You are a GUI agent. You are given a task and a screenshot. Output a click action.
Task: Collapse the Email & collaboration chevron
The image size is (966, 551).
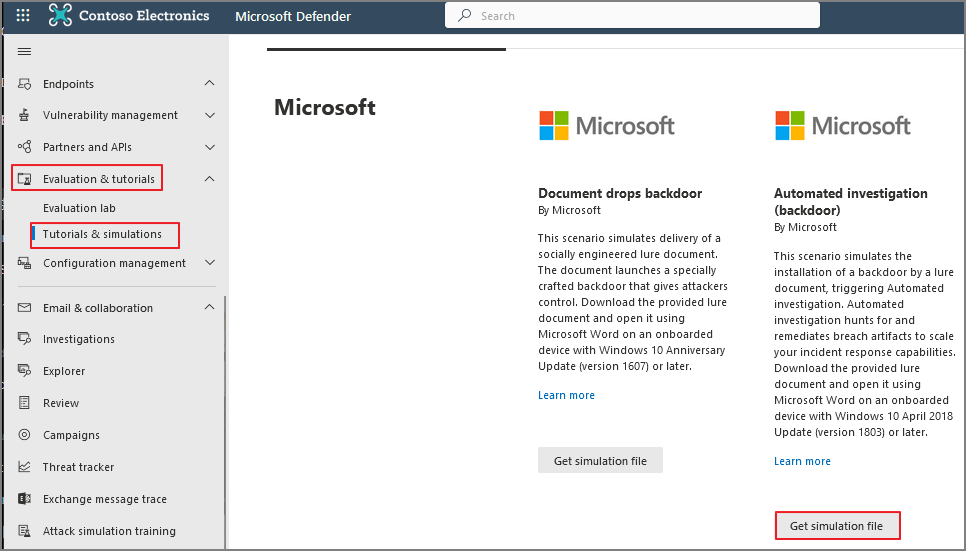[209, 307]
